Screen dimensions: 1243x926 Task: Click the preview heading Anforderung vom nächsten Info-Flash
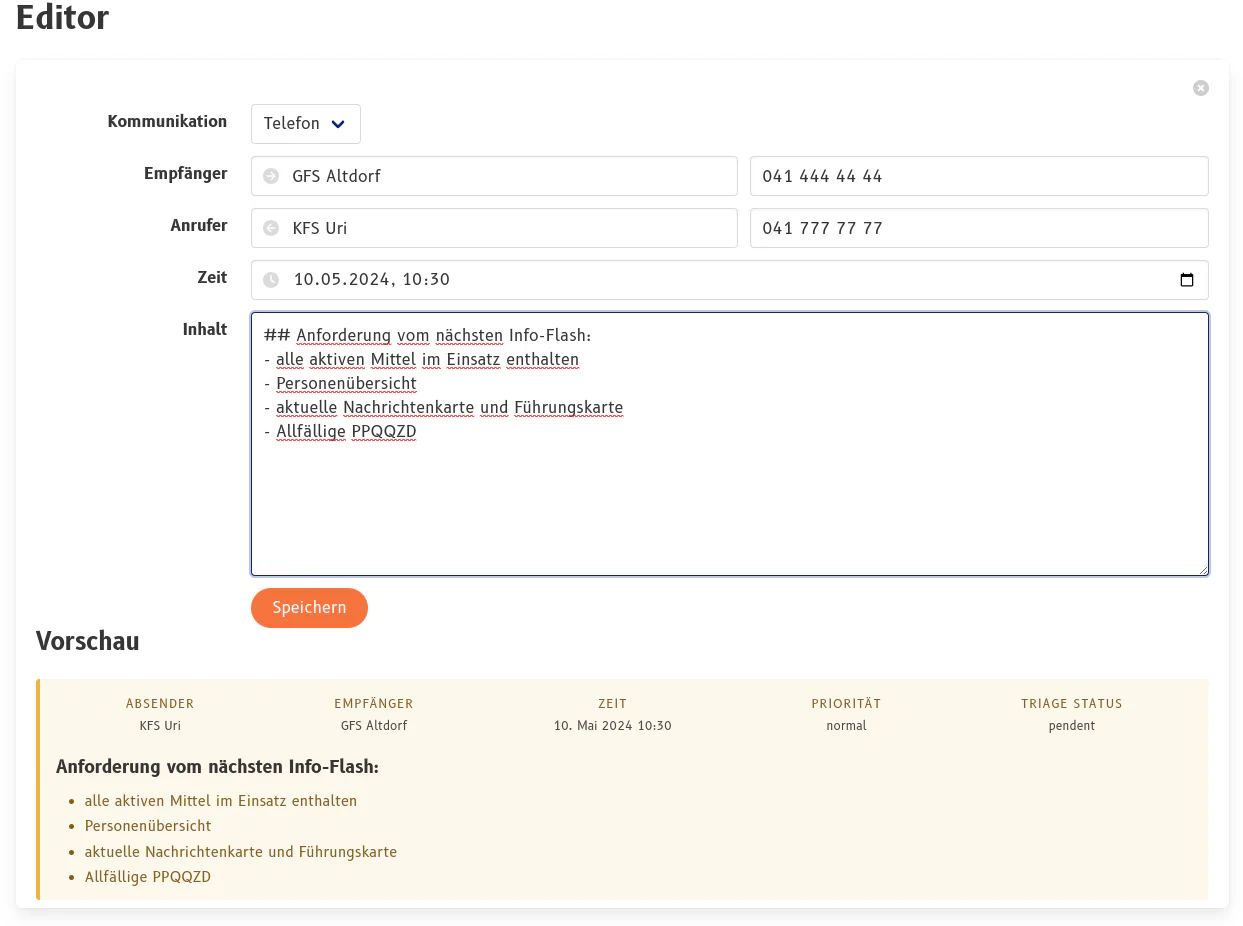tap(217, 767)
